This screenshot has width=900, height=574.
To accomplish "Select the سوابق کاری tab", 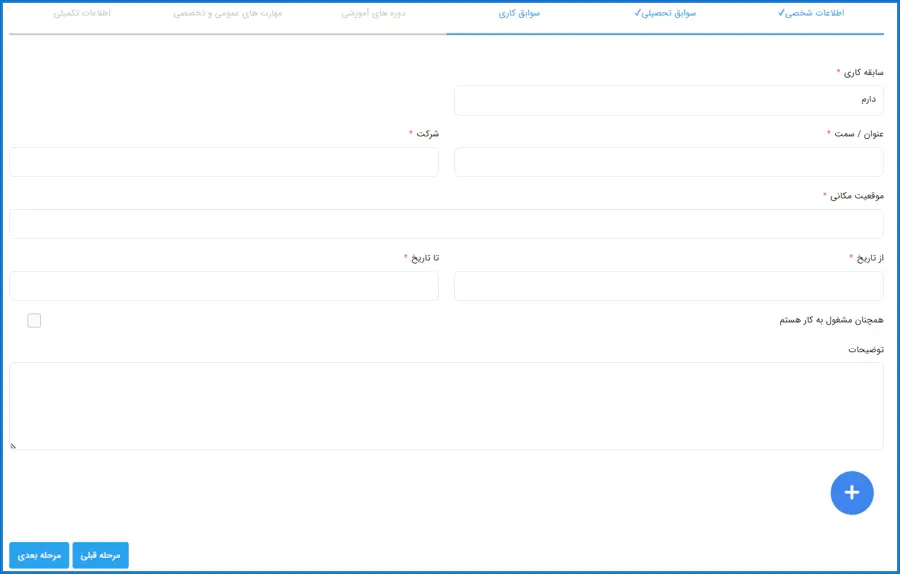I will [520, 14].
